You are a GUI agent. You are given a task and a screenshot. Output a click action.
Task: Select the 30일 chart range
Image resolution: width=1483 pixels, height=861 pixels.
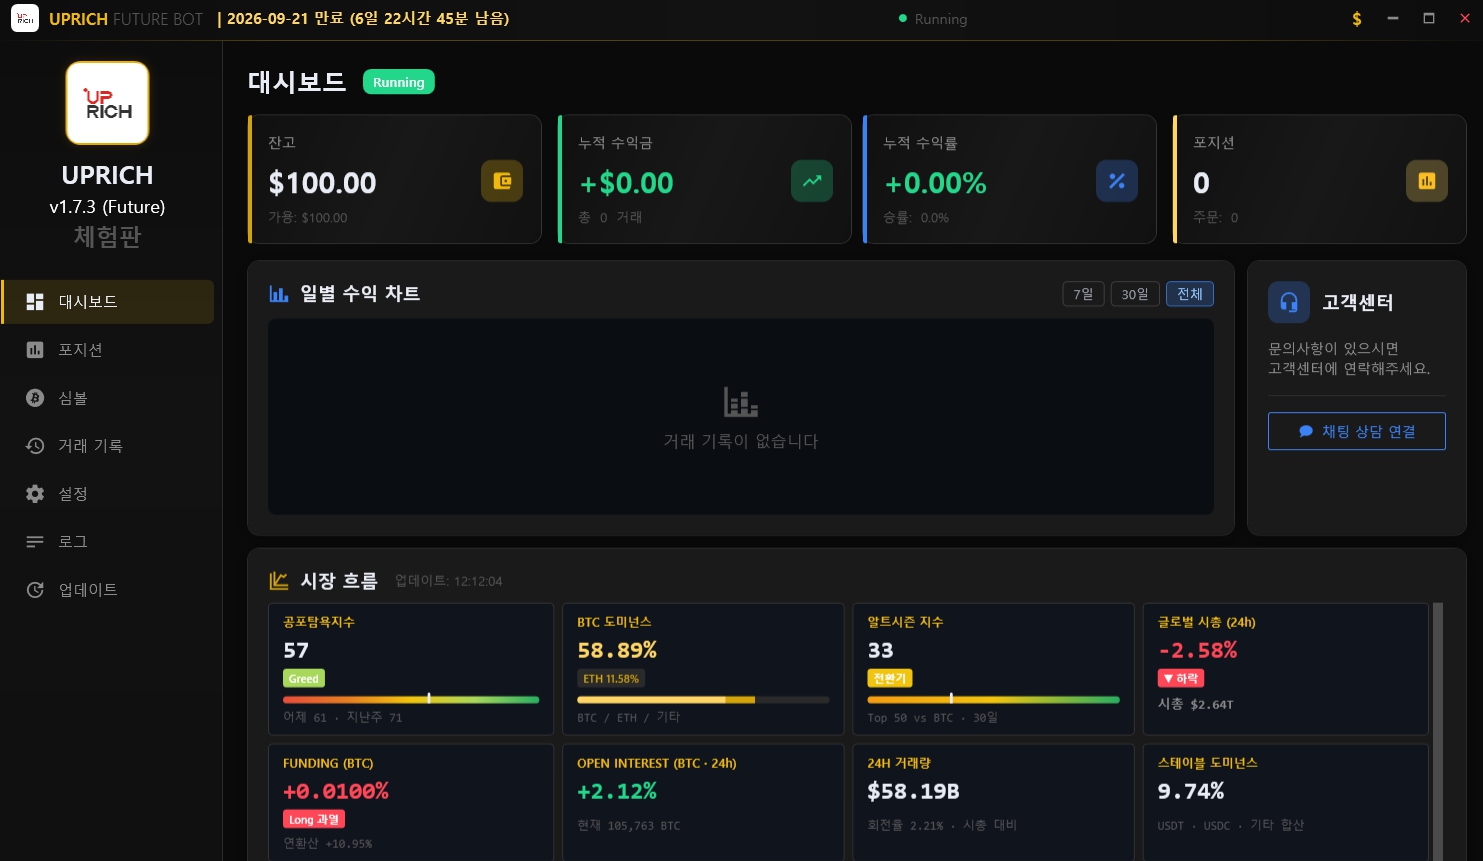point(1135,294)
